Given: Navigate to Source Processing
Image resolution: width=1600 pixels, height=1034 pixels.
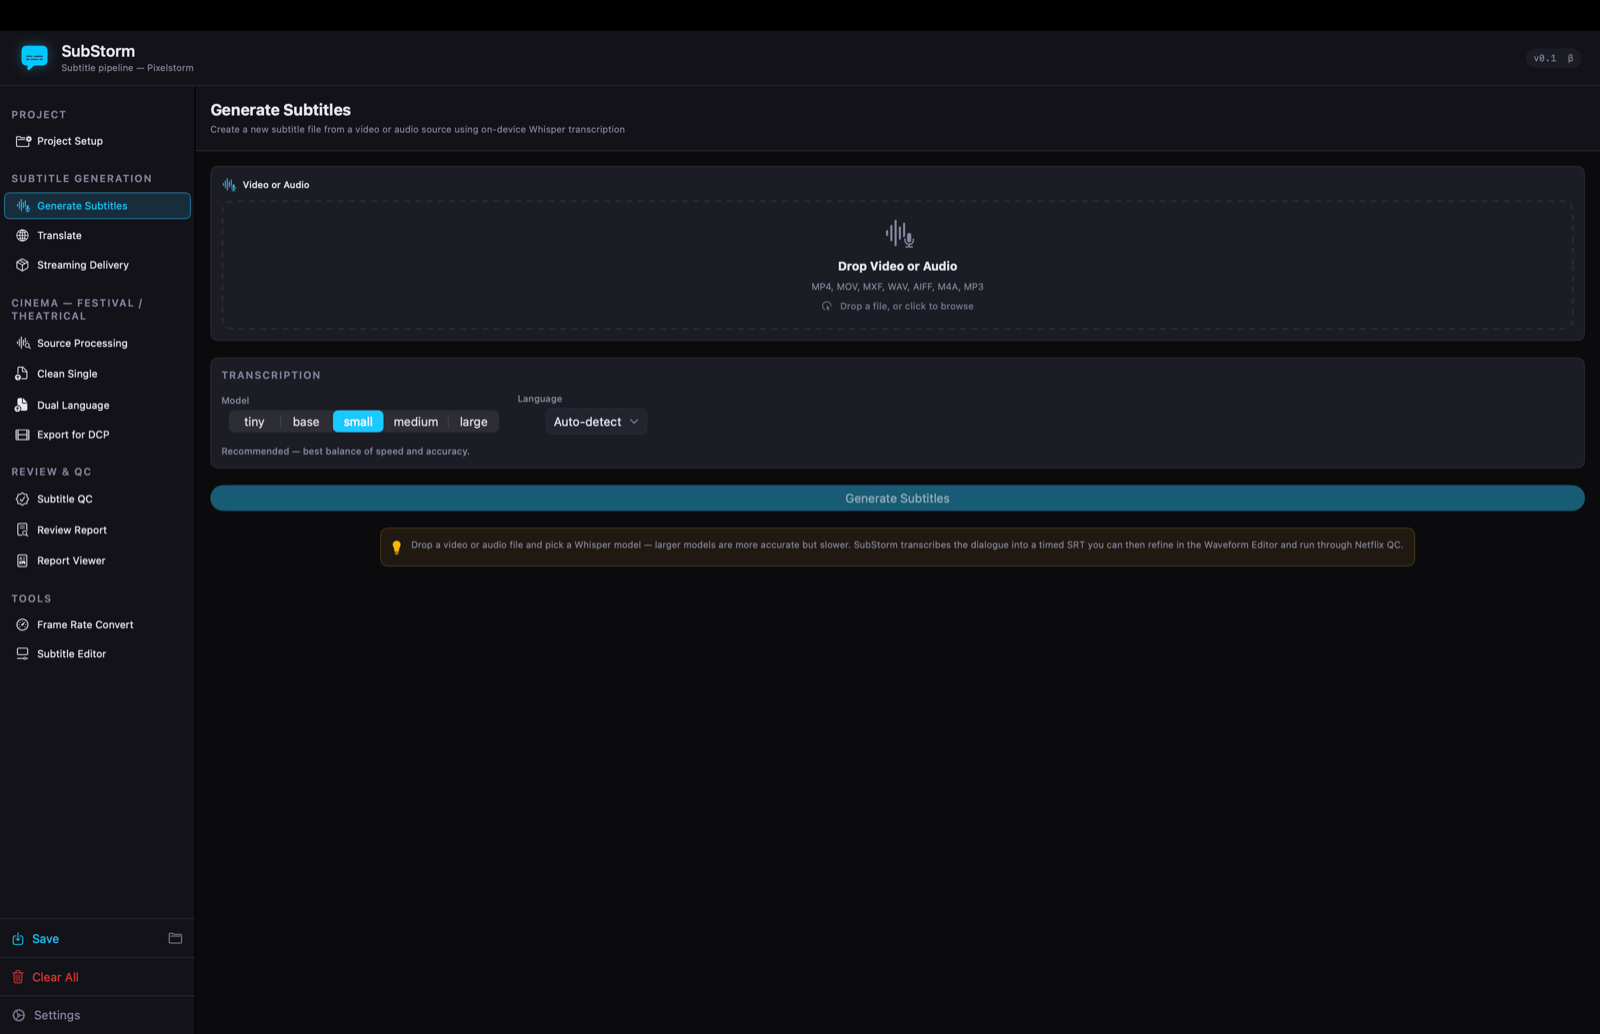Looking at the screenshot, I should 97,343.
